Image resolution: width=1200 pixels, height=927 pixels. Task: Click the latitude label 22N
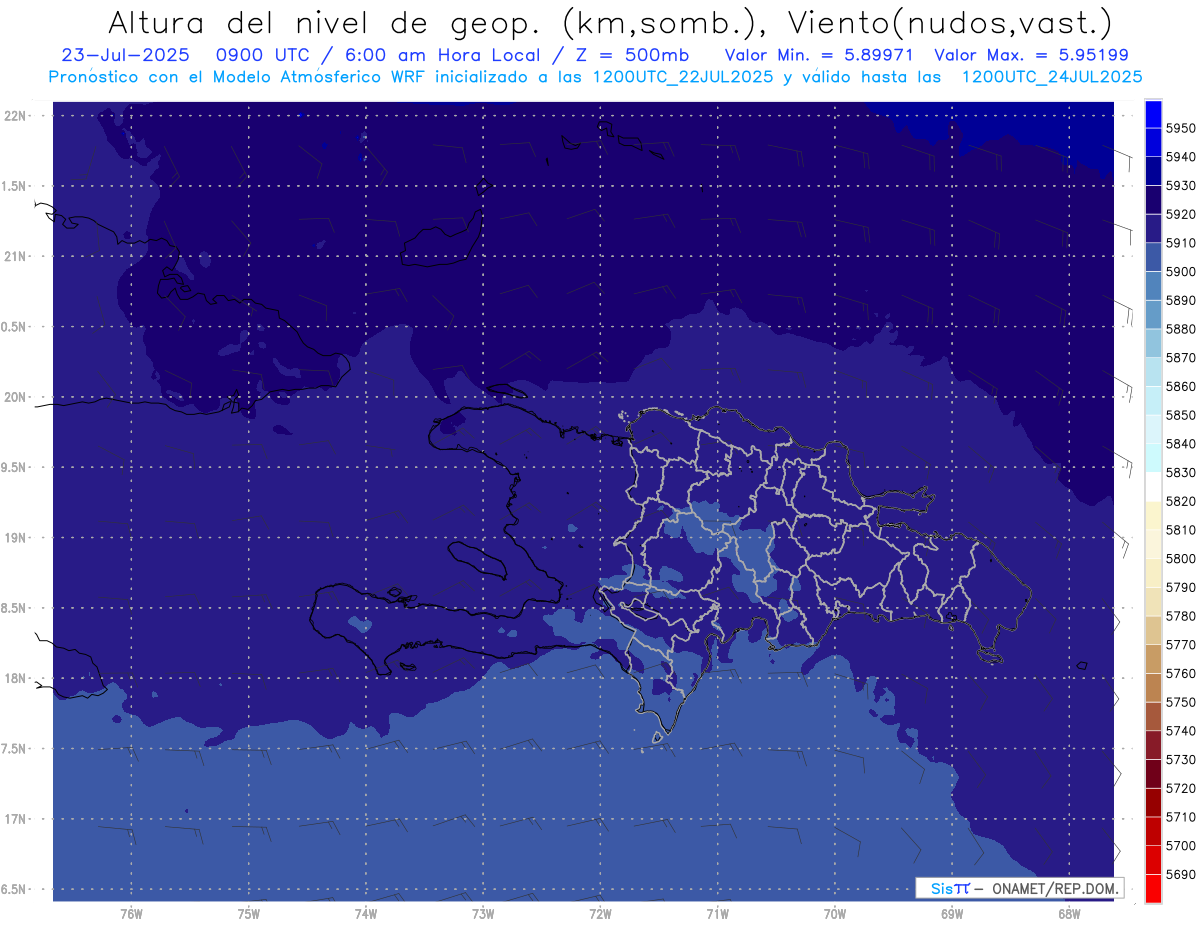pyautogui.click(x=16, y=116)
